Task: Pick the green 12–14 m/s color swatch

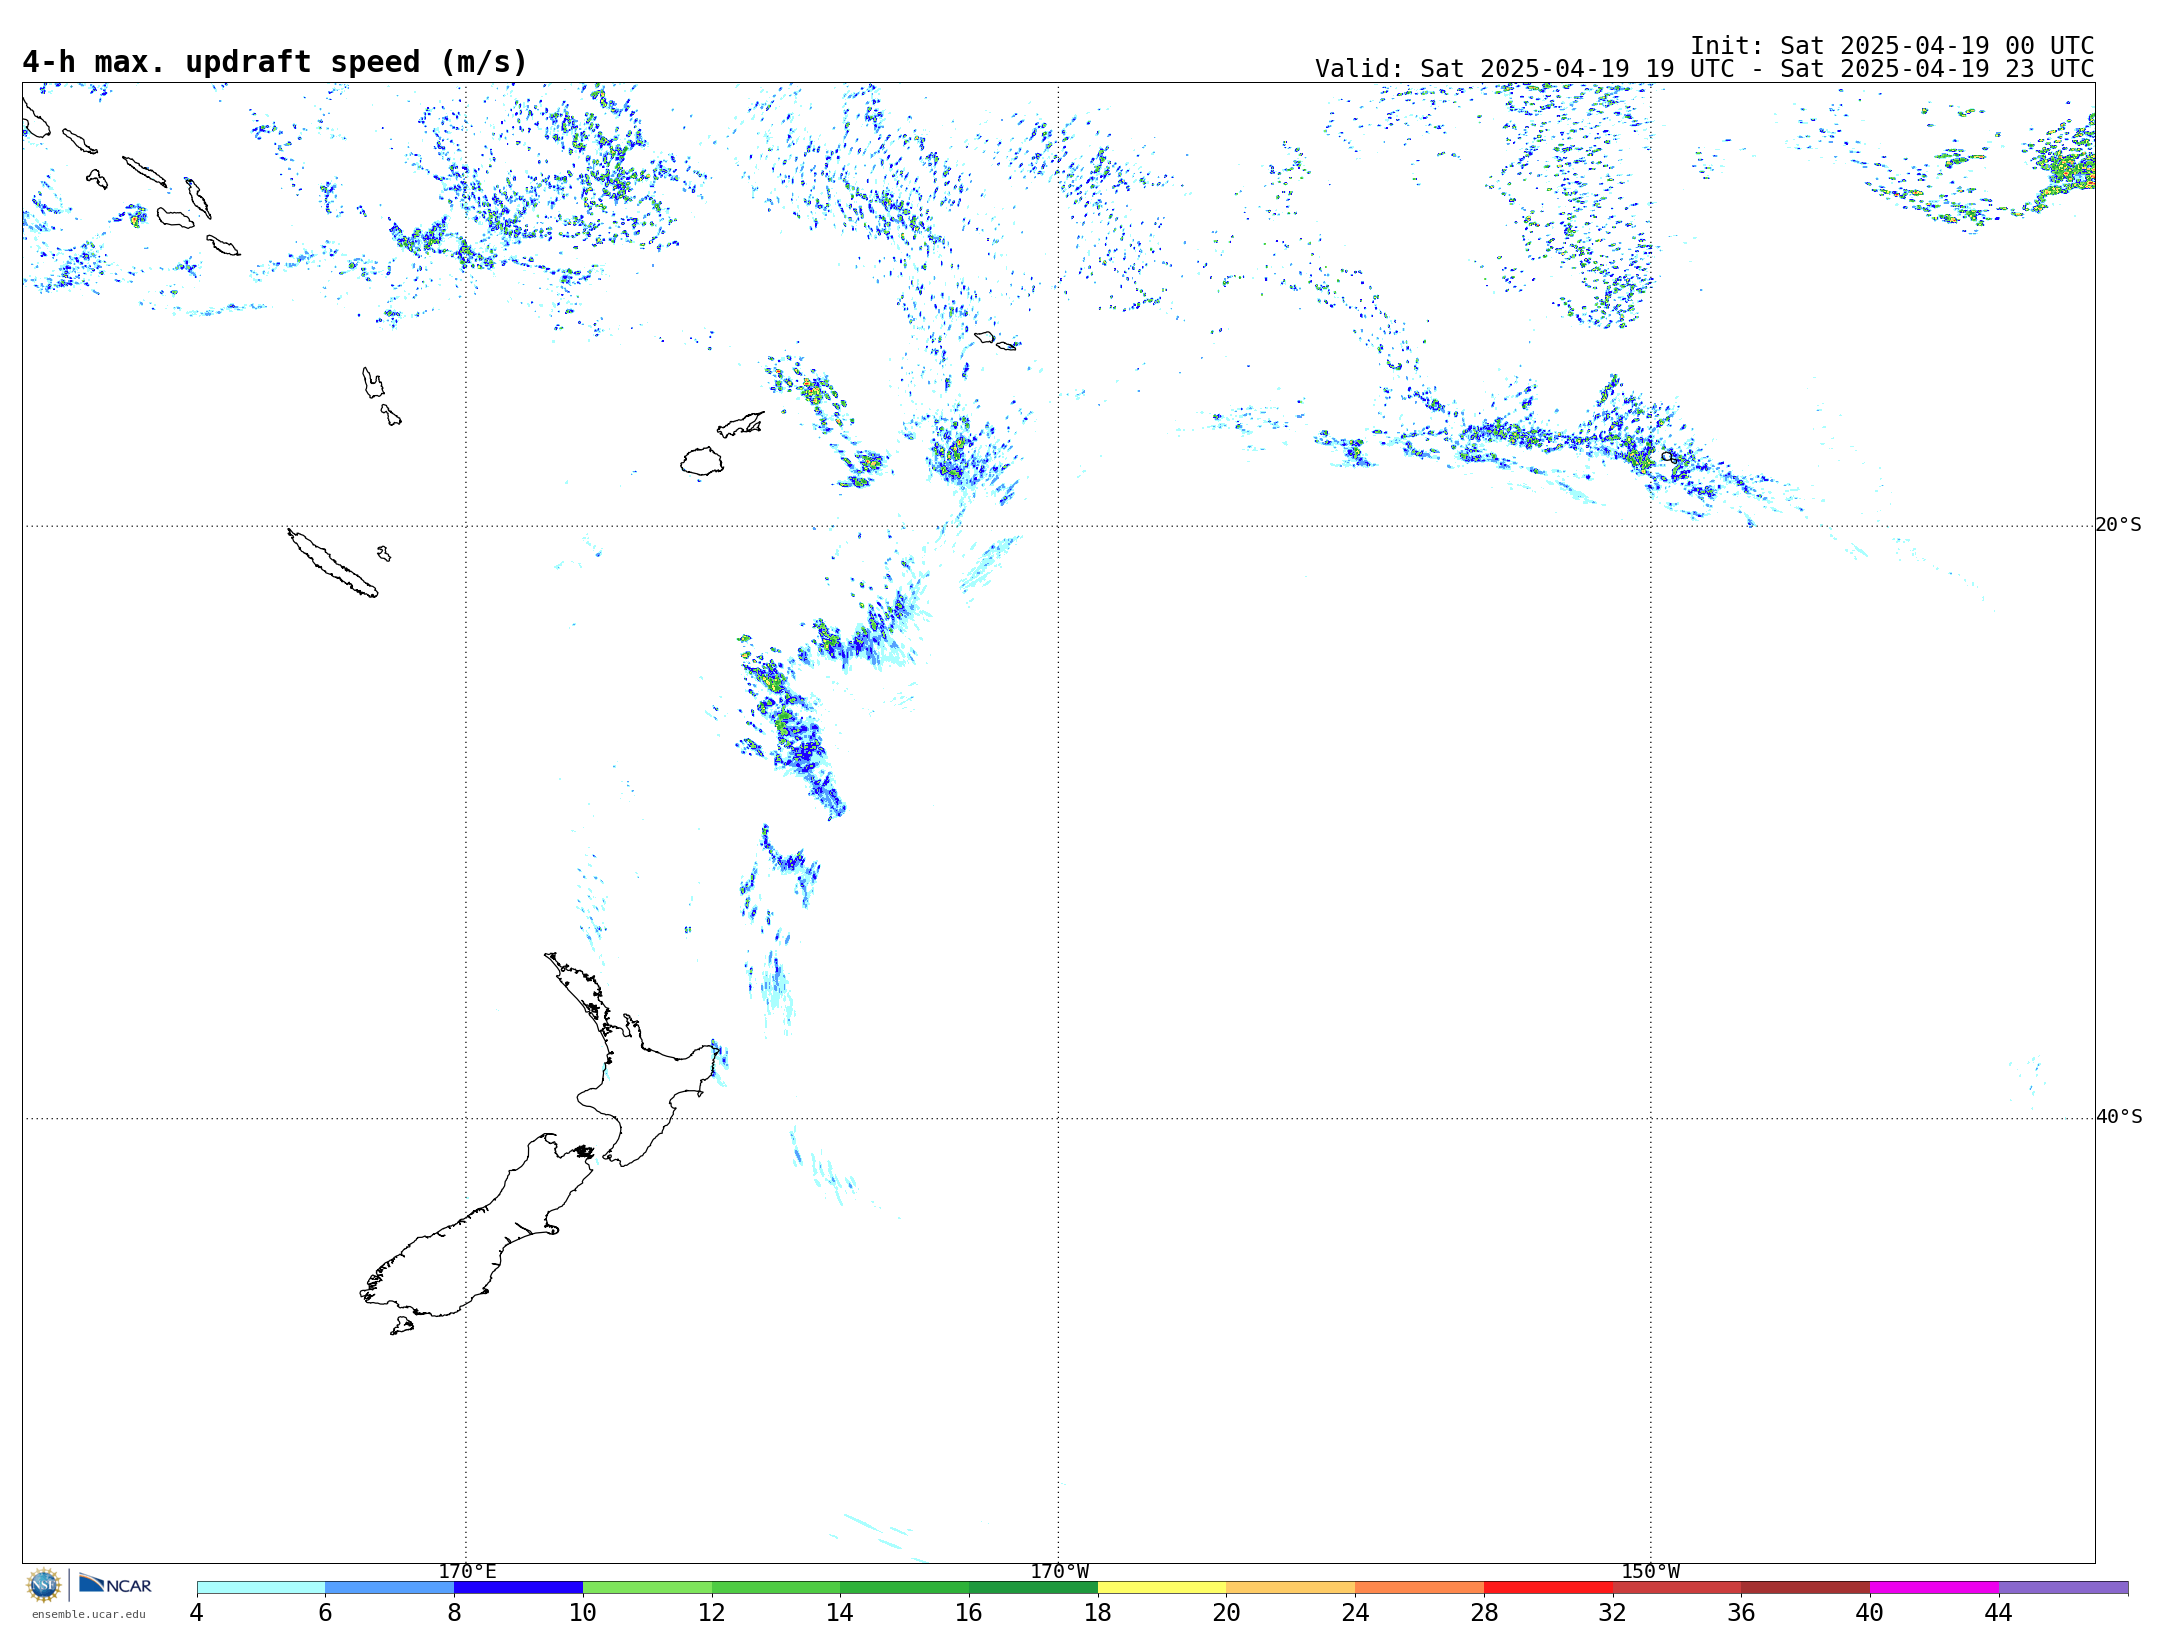Action: [776, 1588]
